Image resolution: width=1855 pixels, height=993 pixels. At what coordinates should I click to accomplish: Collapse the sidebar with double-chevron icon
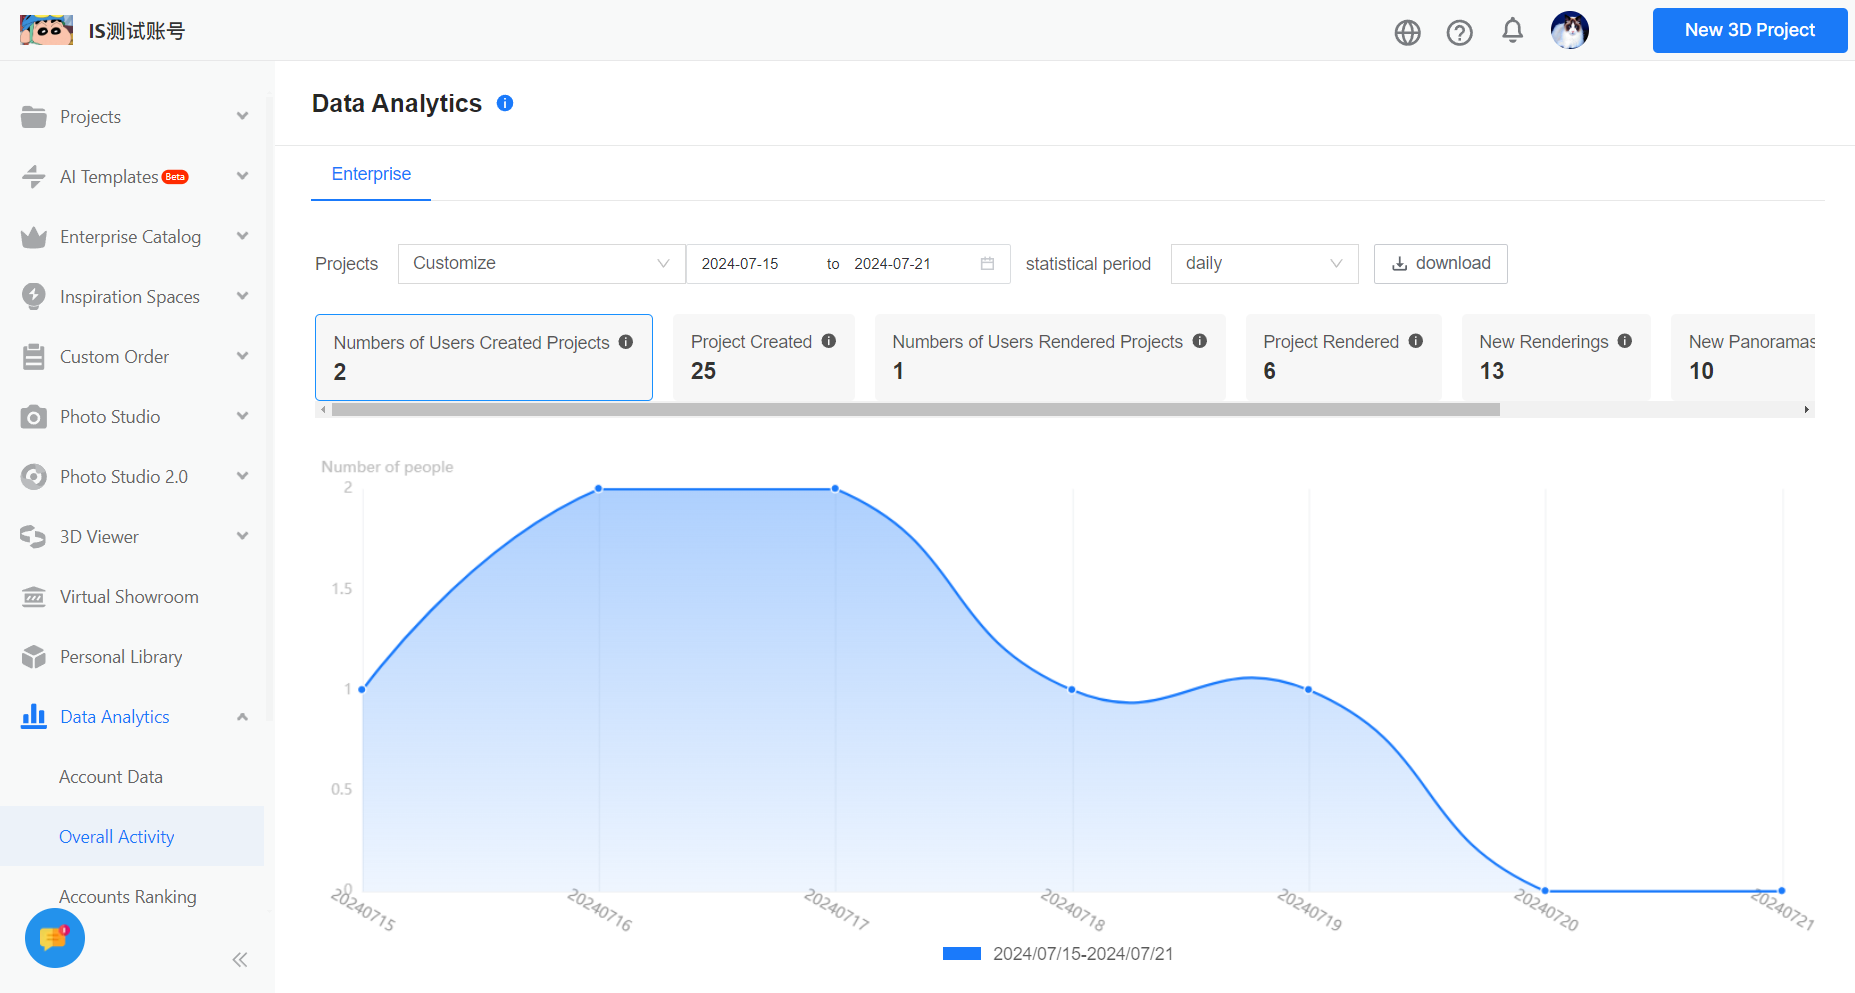pos(240,960)
